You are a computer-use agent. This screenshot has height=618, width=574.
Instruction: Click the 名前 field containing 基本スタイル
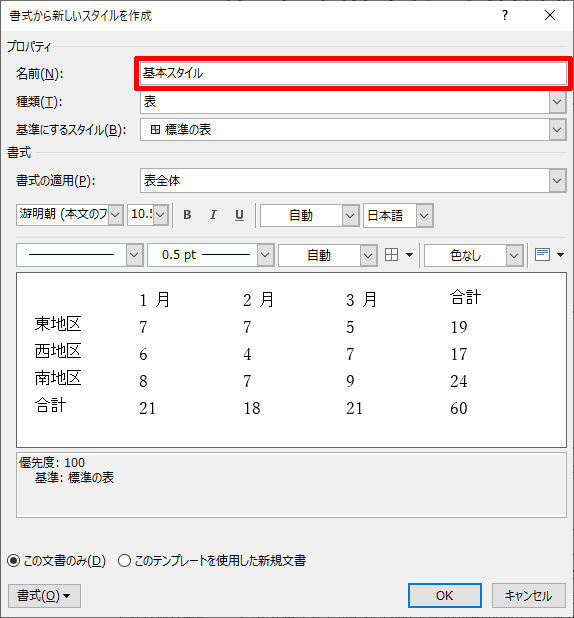click(x=353, y=73)
